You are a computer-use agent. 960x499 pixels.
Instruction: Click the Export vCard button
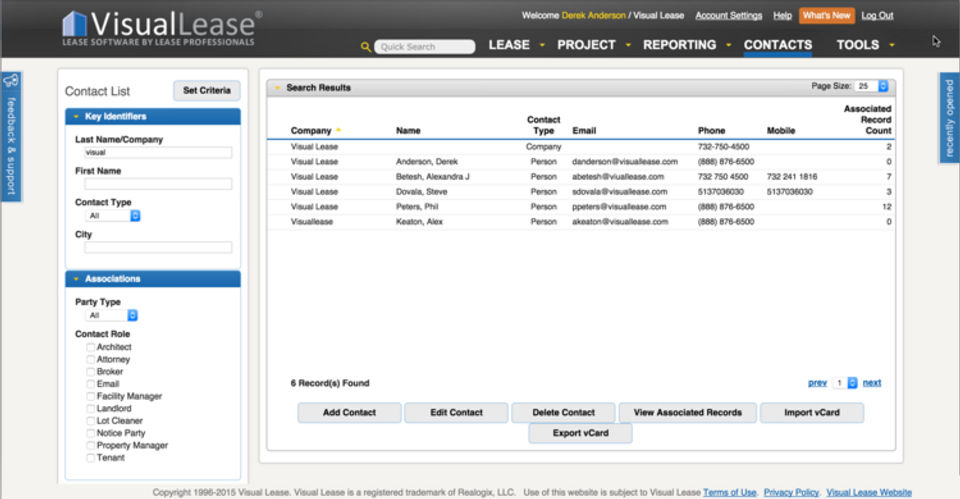(580, 433)
